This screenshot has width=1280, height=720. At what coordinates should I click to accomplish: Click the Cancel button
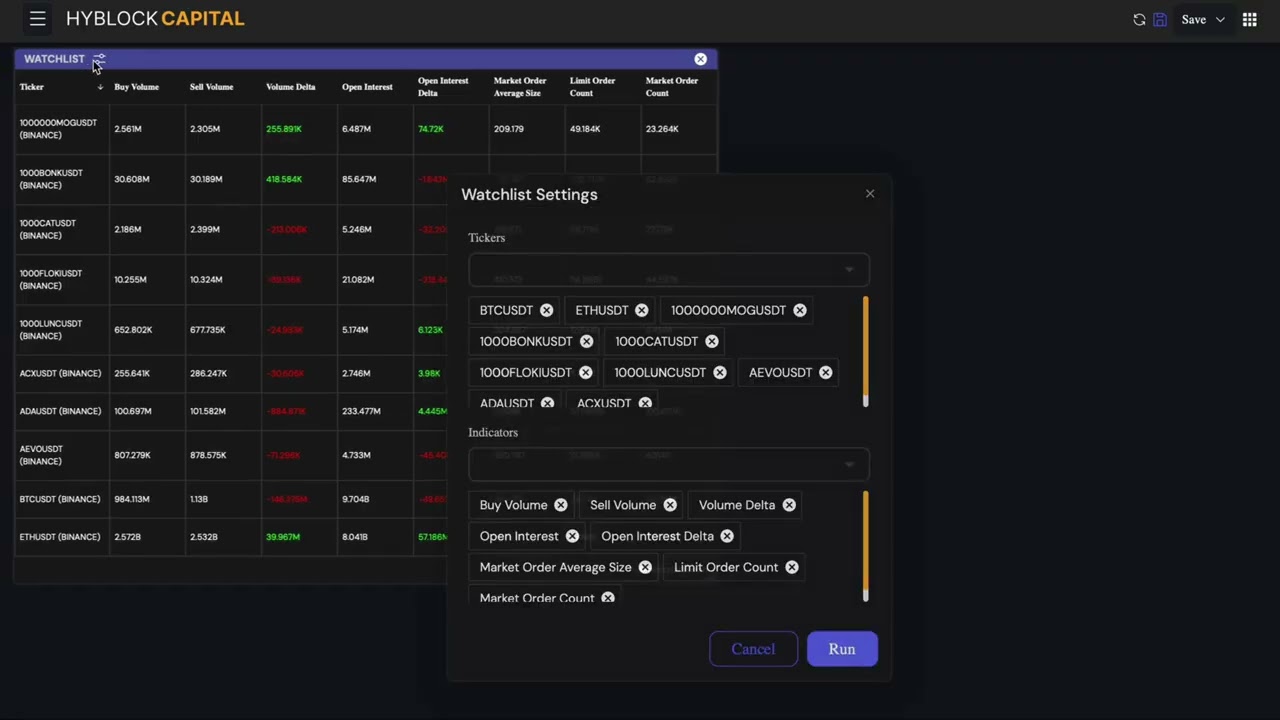click(753, 649)
